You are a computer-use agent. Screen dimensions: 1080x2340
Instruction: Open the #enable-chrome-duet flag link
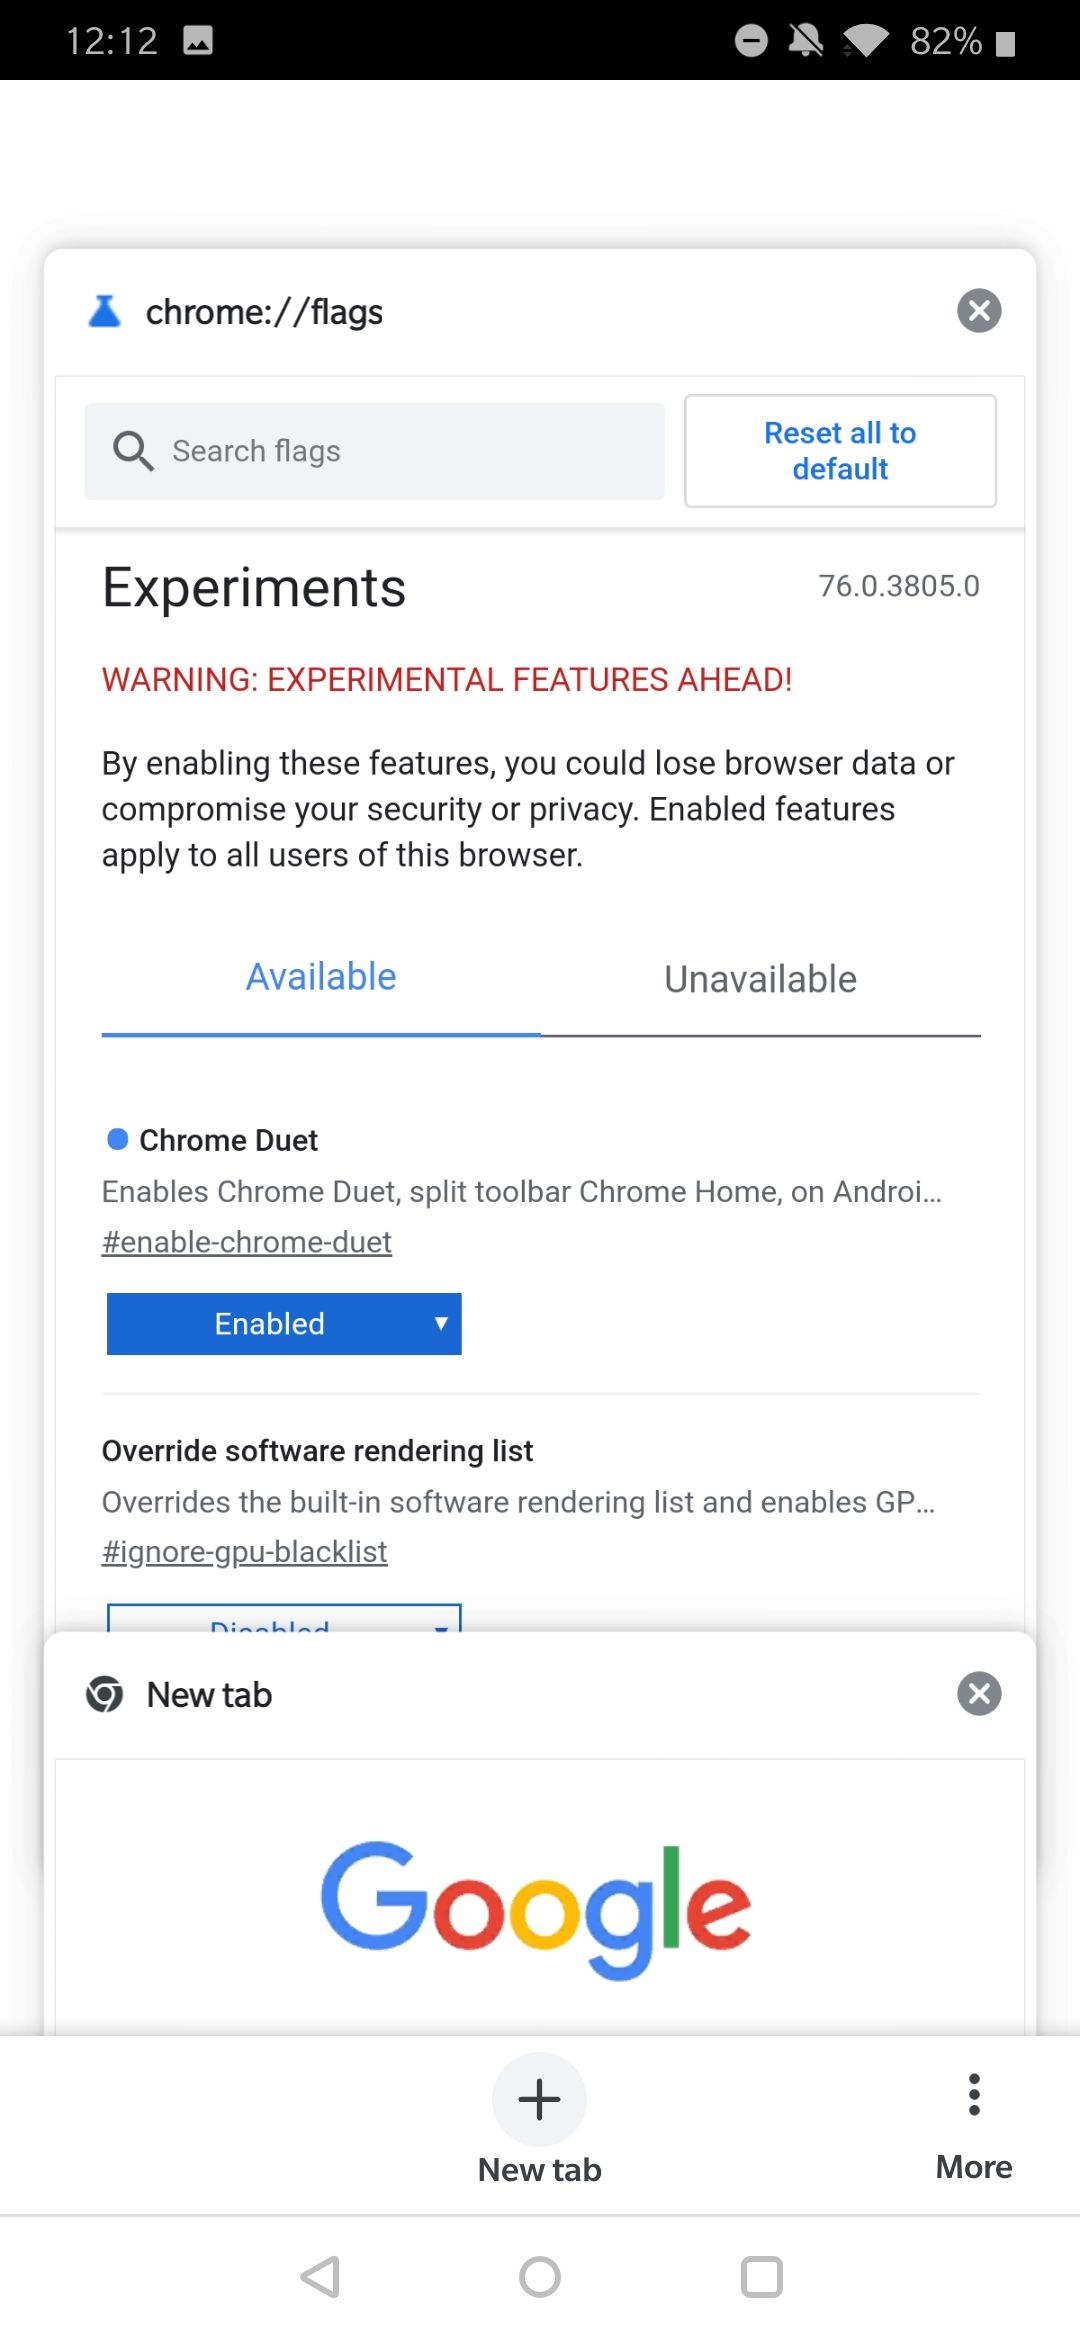(x=246, y=1241)
